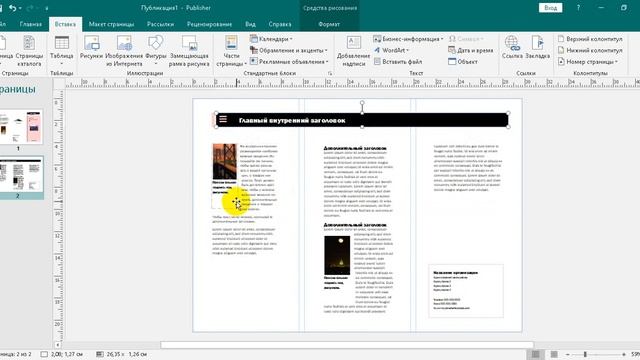Viewport: 640px width, 360px height.
Task: Expand Календари dropdown
Action: (x=271, y=39)
